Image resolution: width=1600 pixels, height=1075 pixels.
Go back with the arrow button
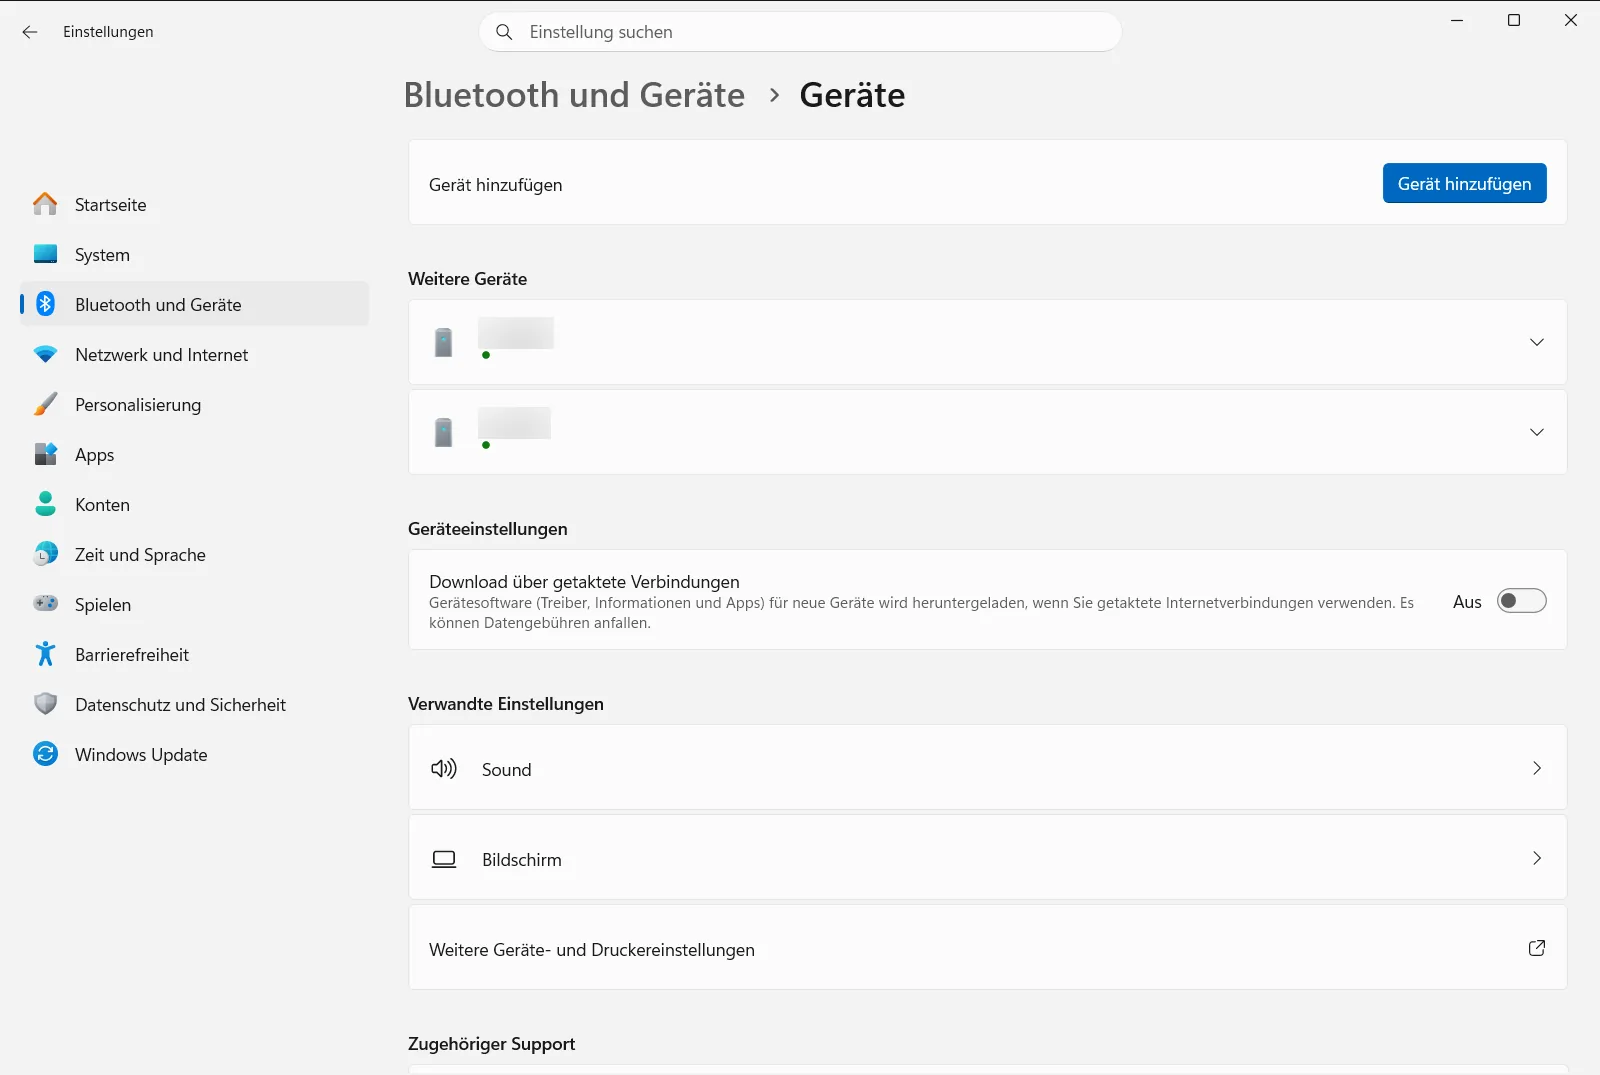click(30, 32)
